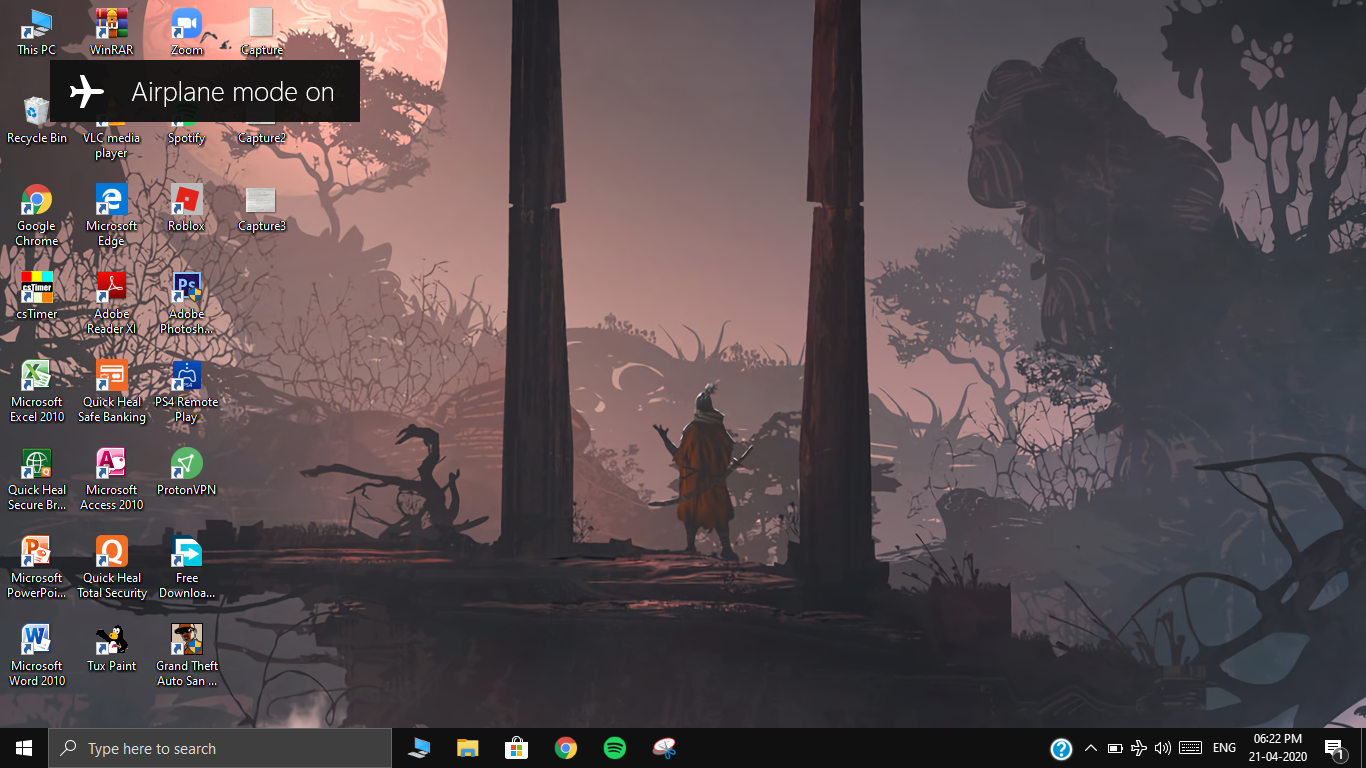The height and width of the screenshot is (768, 1366).
Task: Select the WinRAR desktop shortcut
Action: click(111, 32)
